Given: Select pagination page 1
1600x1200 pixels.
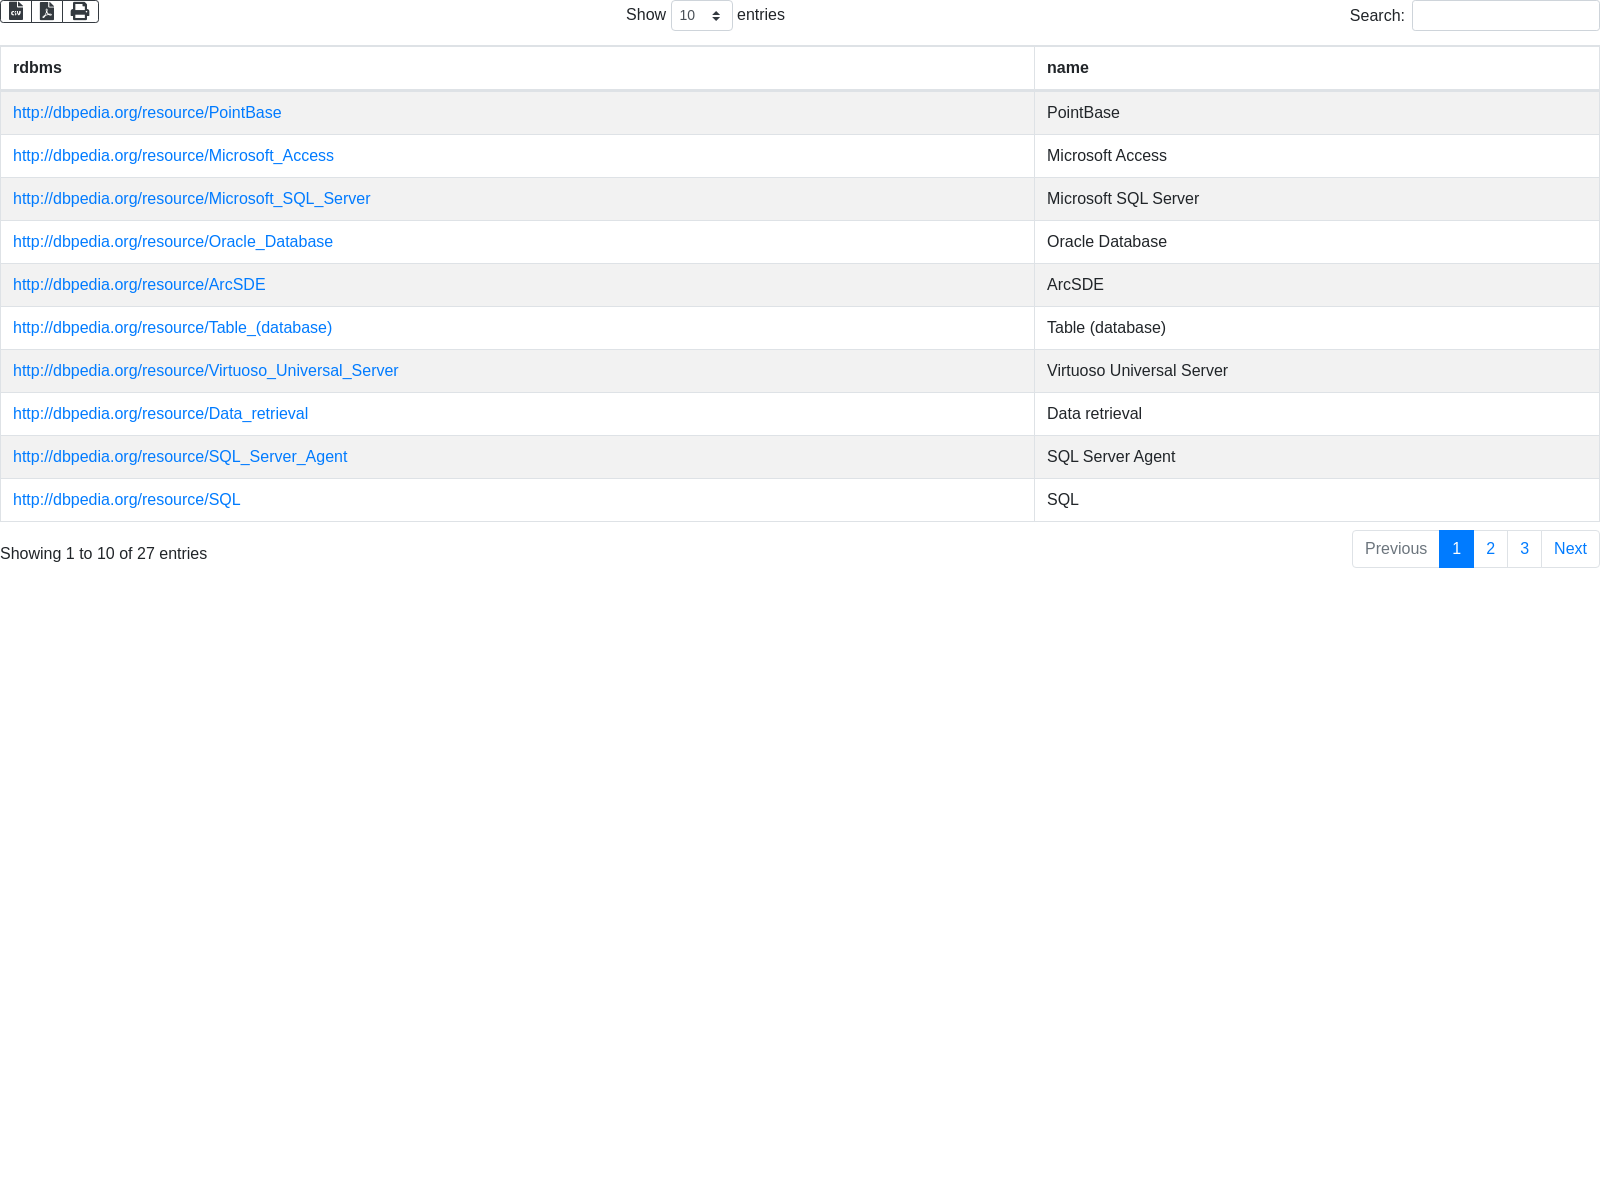Looking at the screenshot, I should coord(1456,549).
